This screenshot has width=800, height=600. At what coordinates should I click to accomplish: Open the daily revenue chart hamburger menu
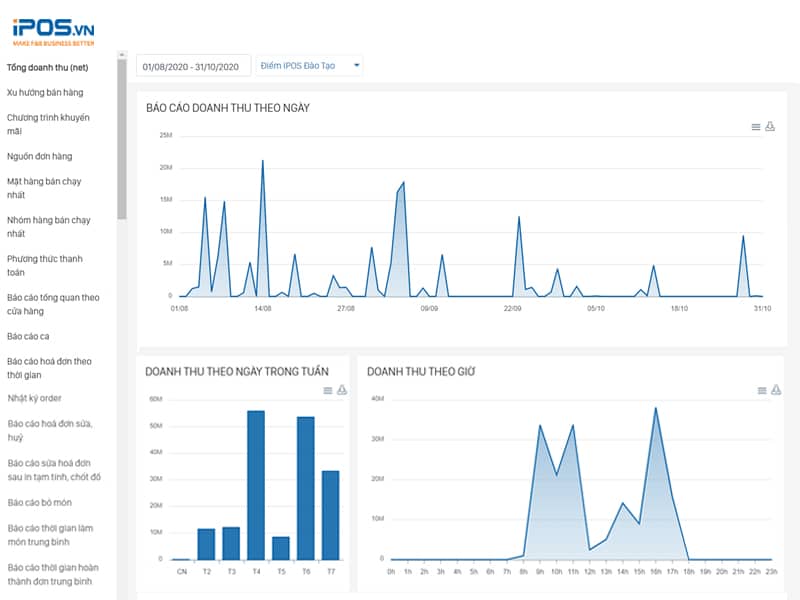pyautogui.click(x=756, y=127)
